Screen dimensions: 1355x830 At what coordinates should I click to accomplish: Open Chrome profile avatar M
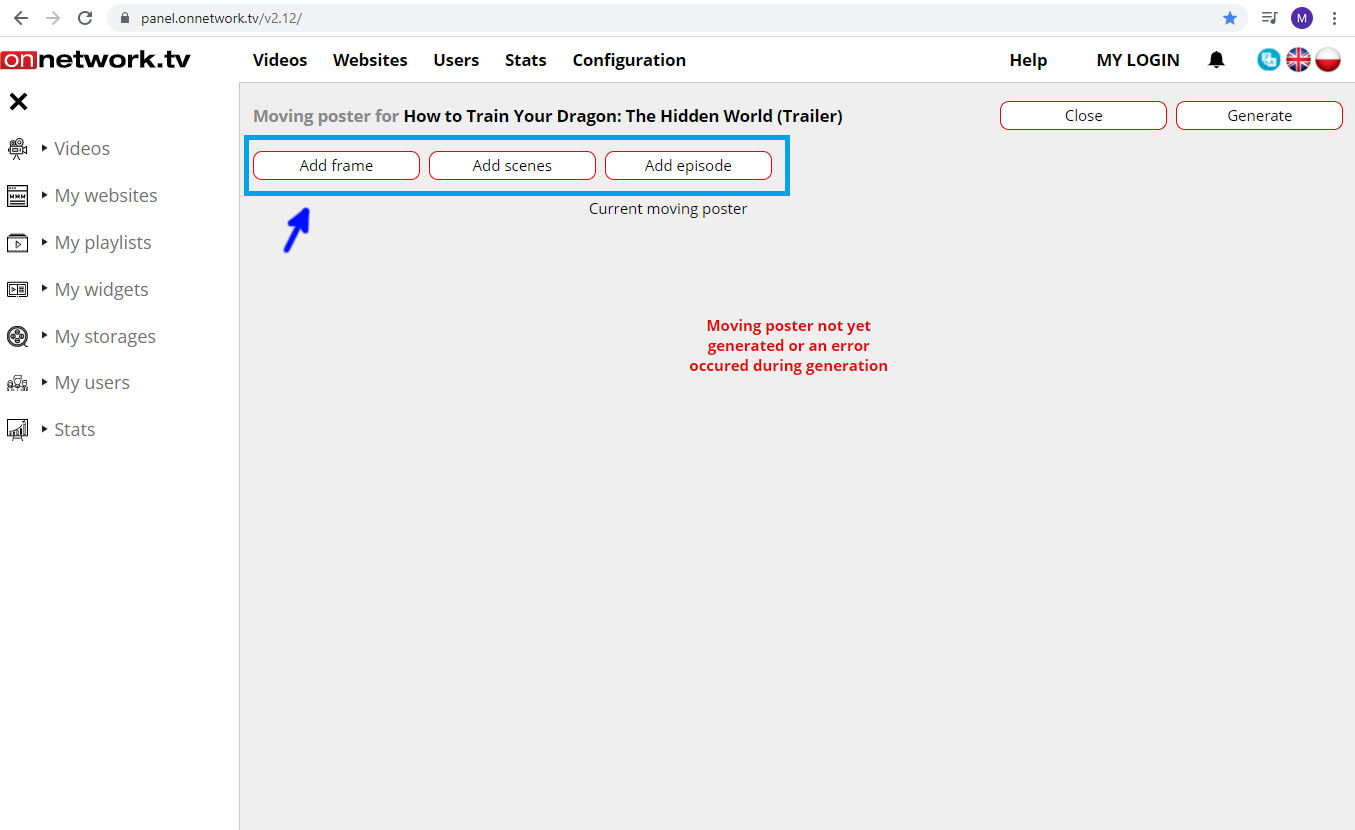pos(1301,18)
